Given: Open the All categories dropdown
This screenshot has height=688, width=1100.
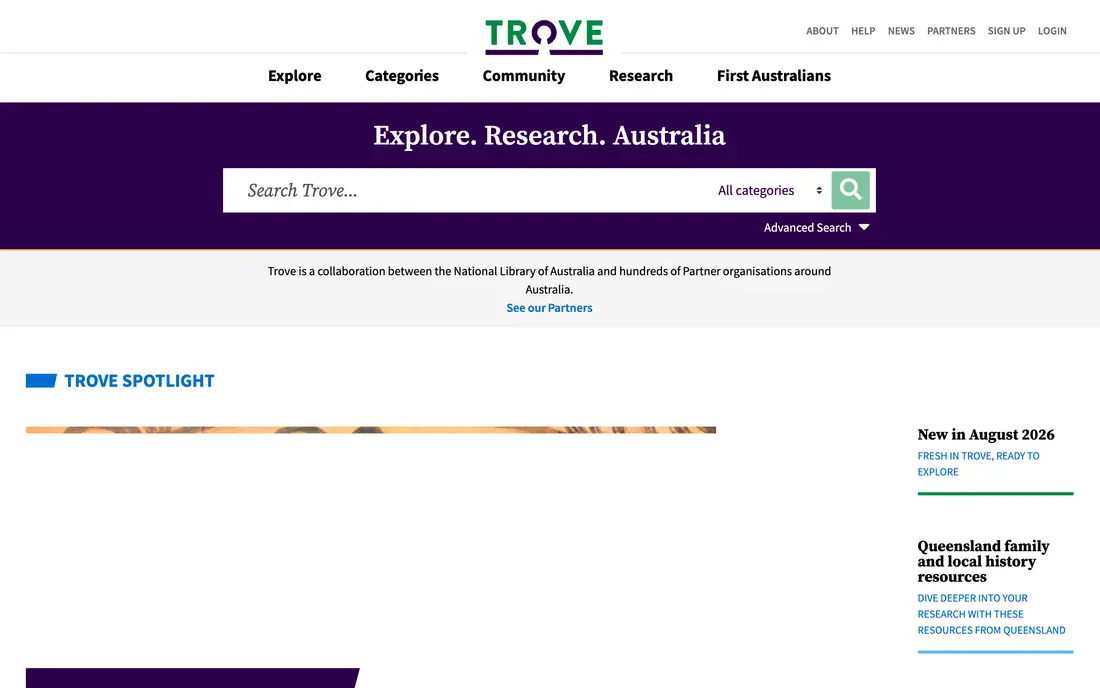Looking at the screenshot, I should [770, 190].
